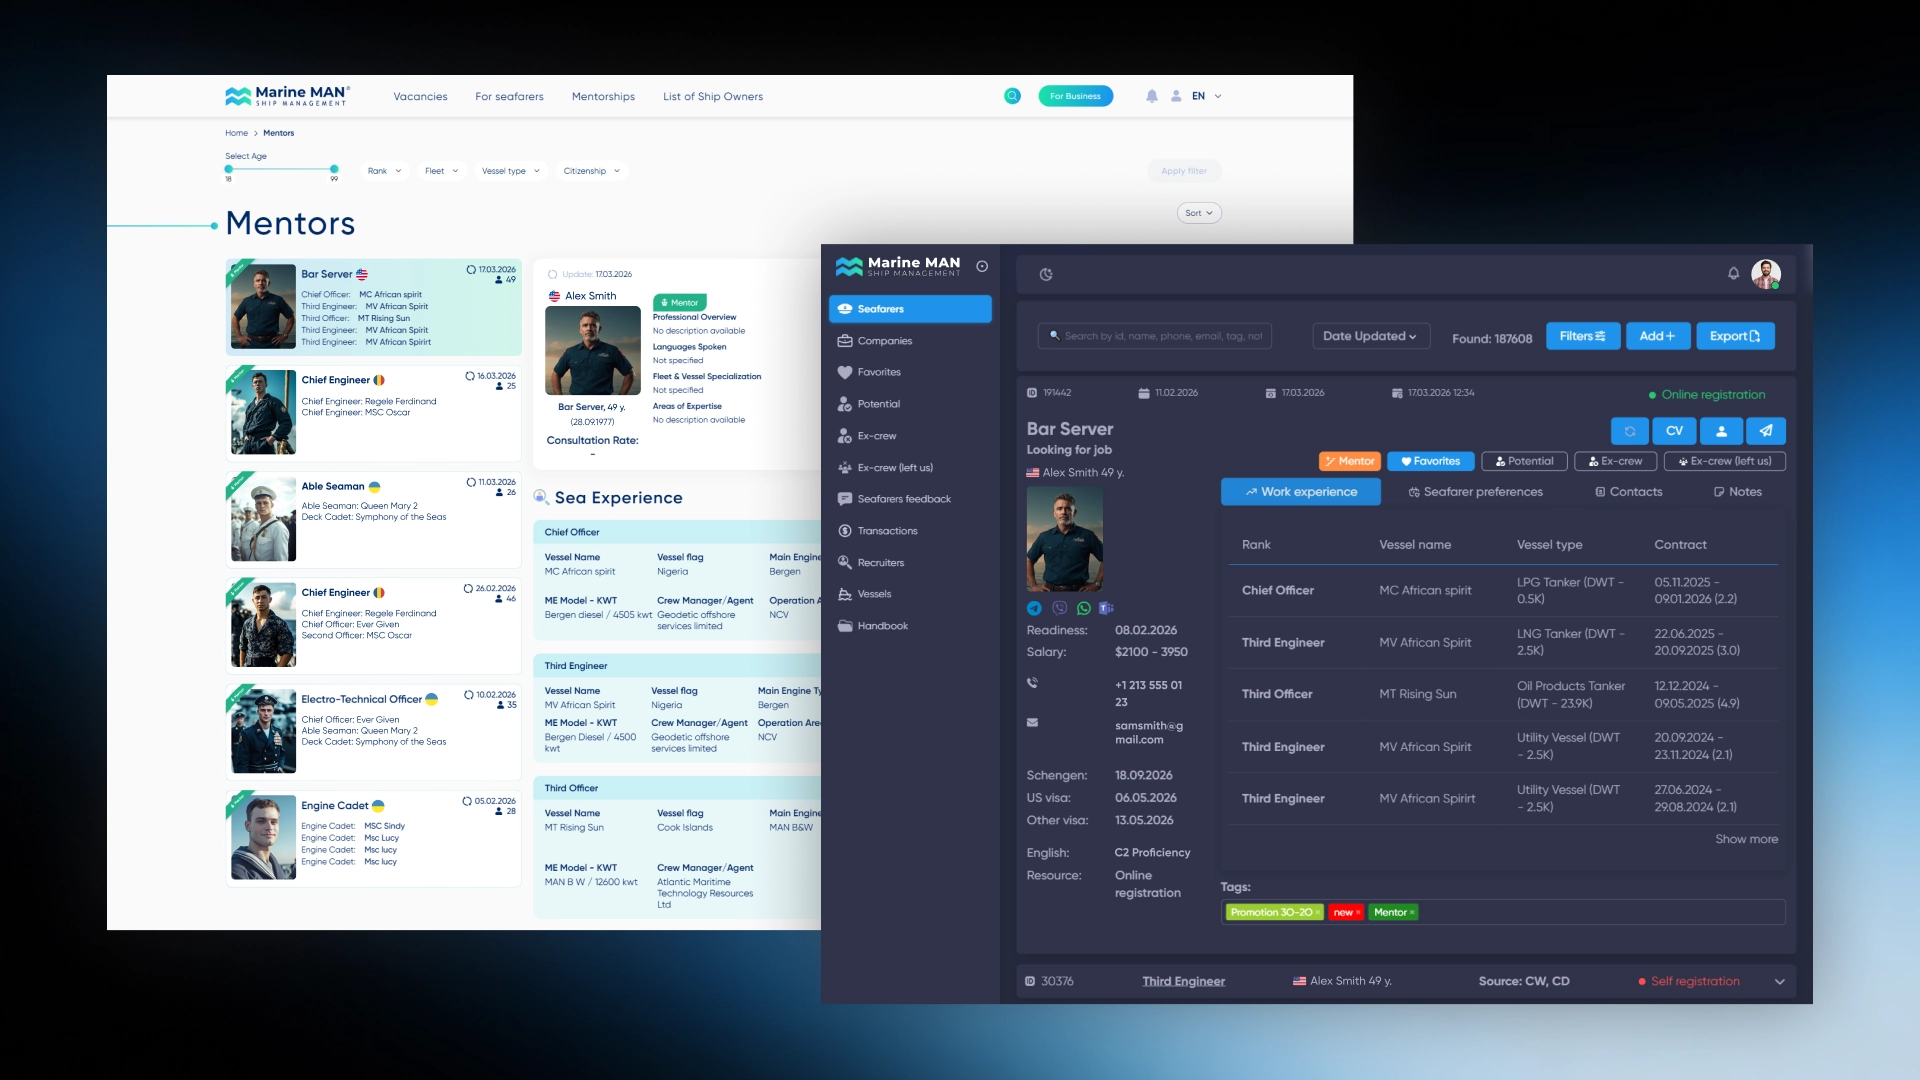Open notification bell in website header
Screen dimensions: 1920x1080
(1152, 96)
